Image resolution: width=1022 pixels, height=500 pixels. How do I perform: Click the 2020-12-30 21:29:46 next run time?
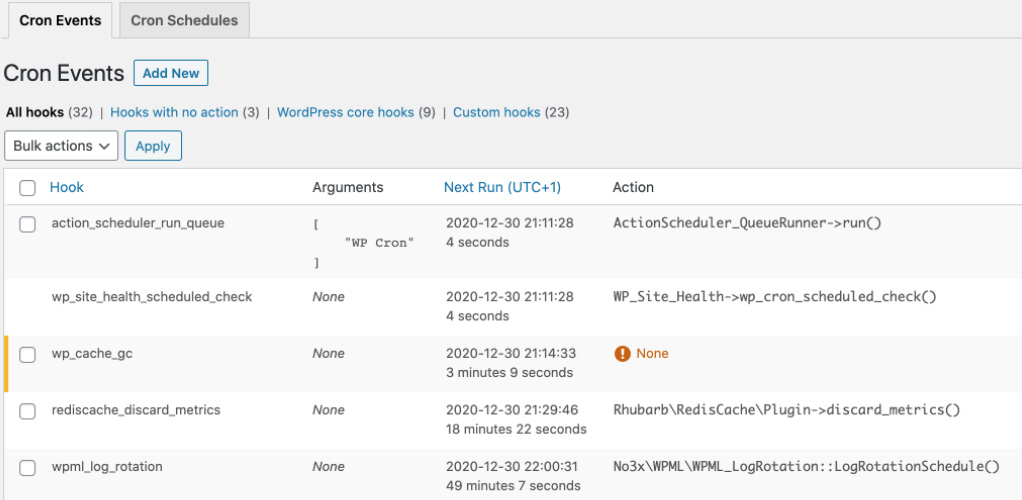(x=512, y=411)
